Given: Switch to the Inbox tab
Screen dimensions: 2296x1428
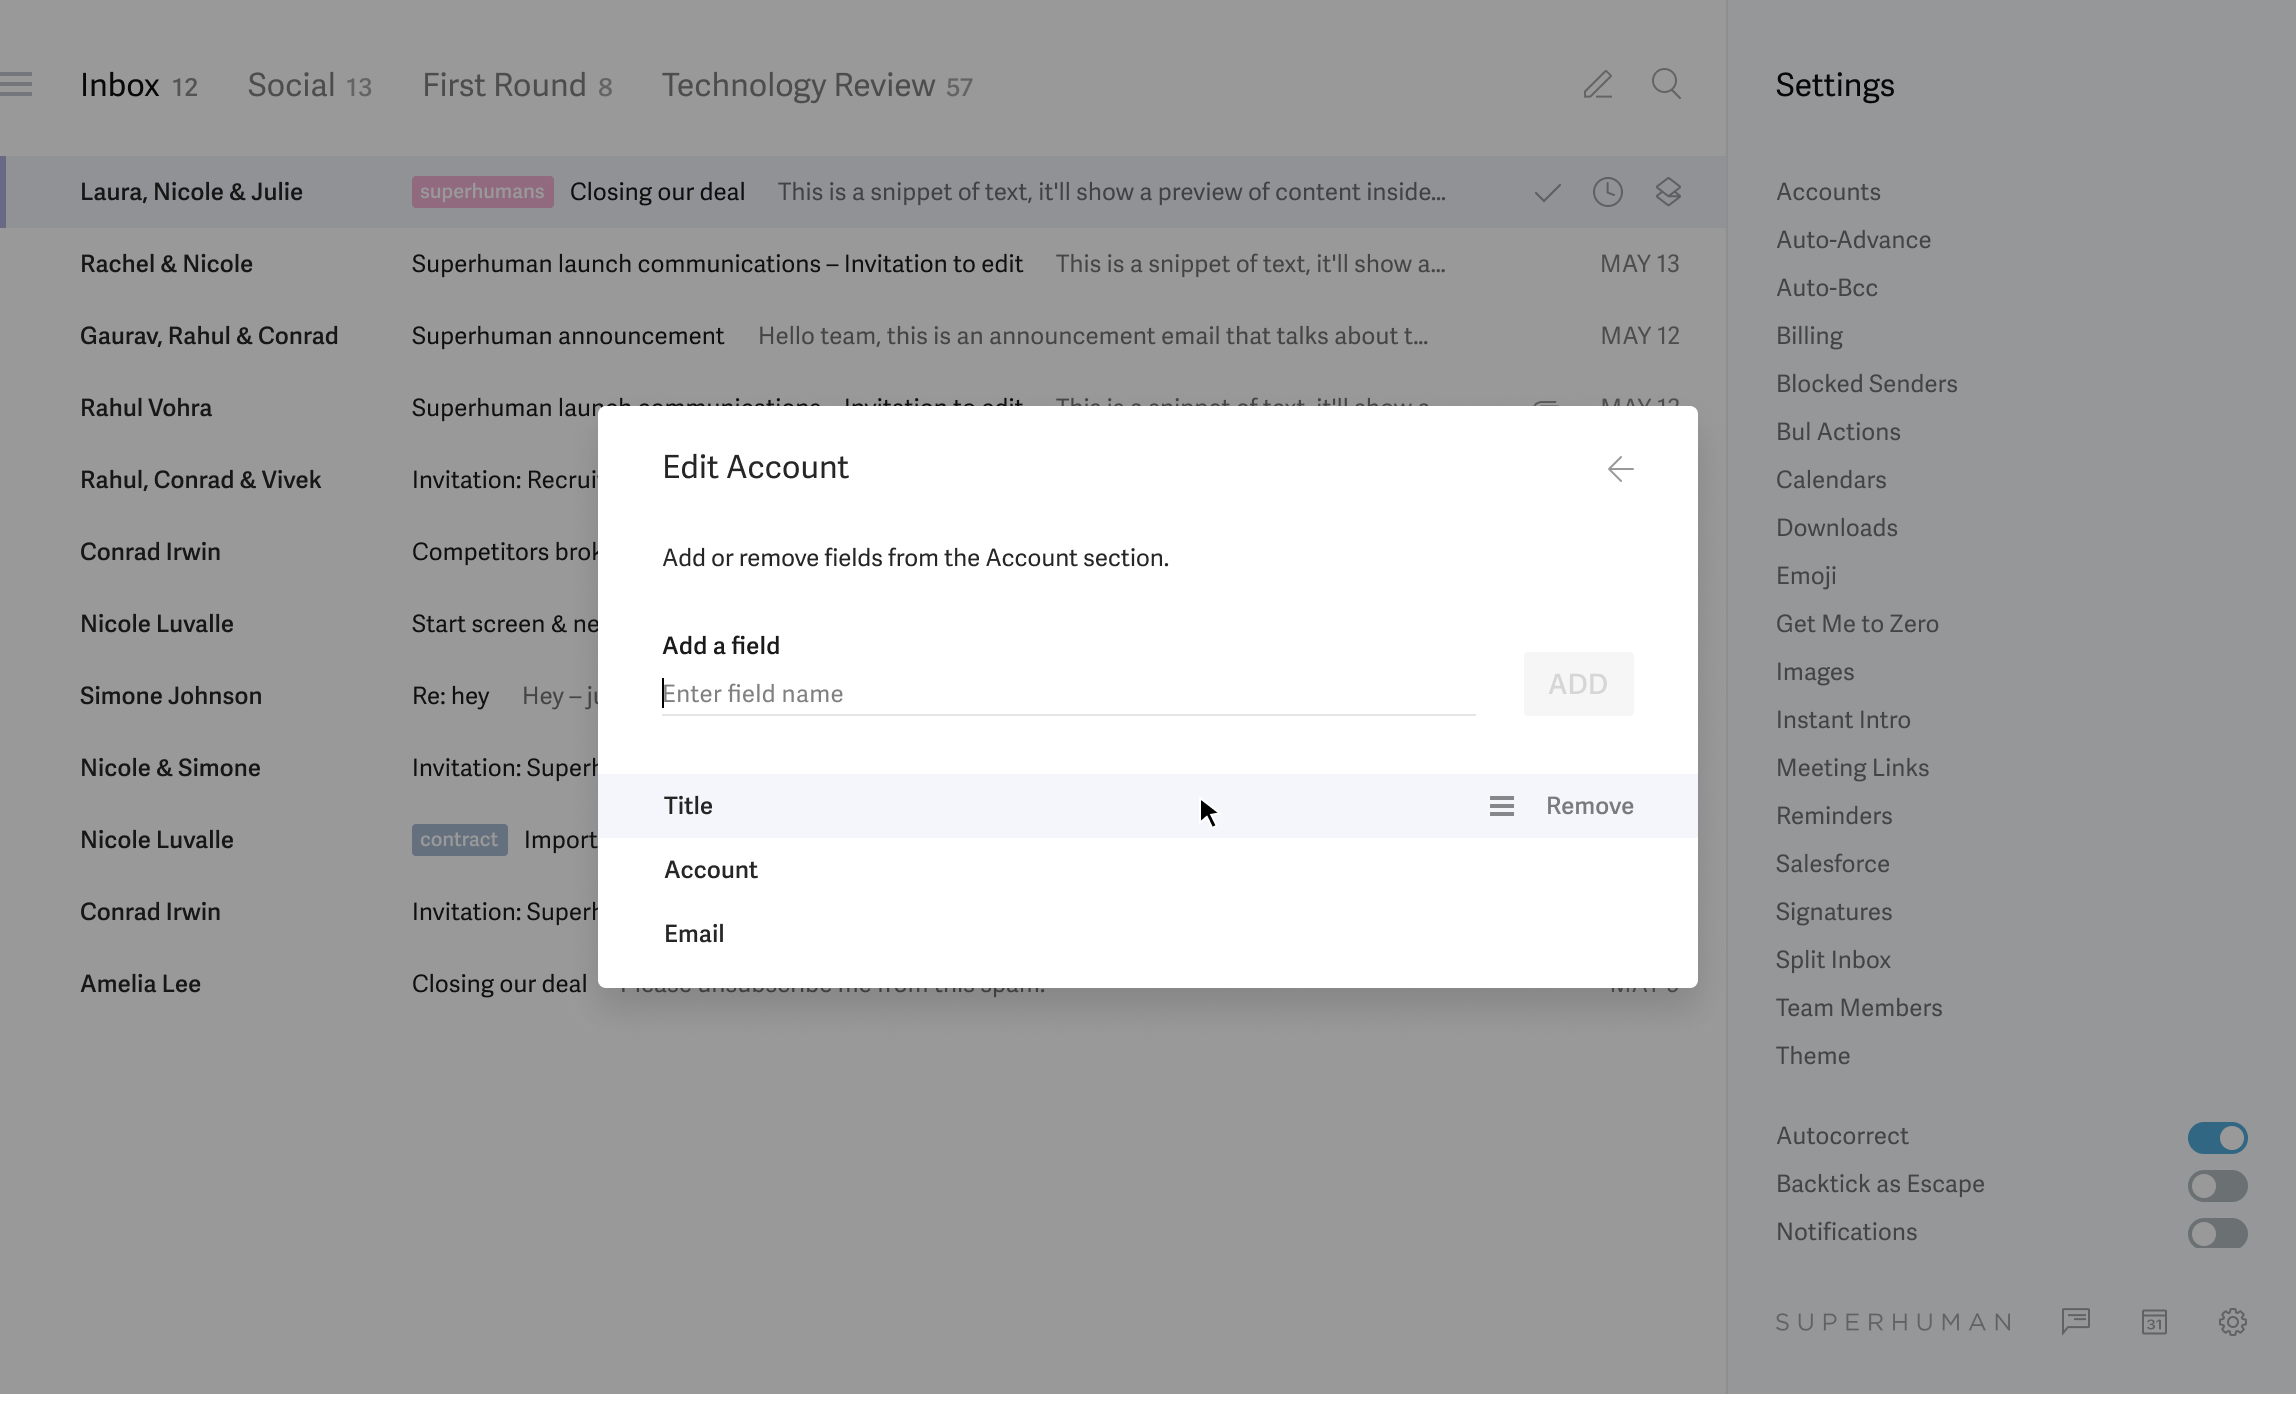Looking at the screenshot, I should [139, 85].
